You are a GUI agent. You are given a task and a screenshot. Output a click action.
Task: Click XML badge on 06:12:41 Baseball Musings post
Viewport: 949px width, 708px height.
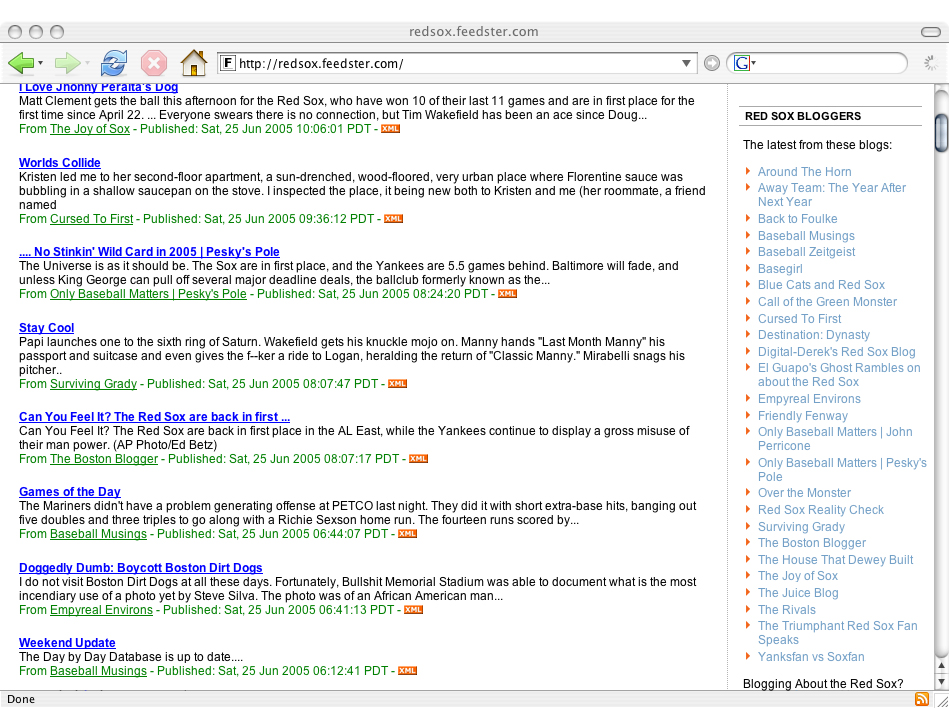pos(407,670)
